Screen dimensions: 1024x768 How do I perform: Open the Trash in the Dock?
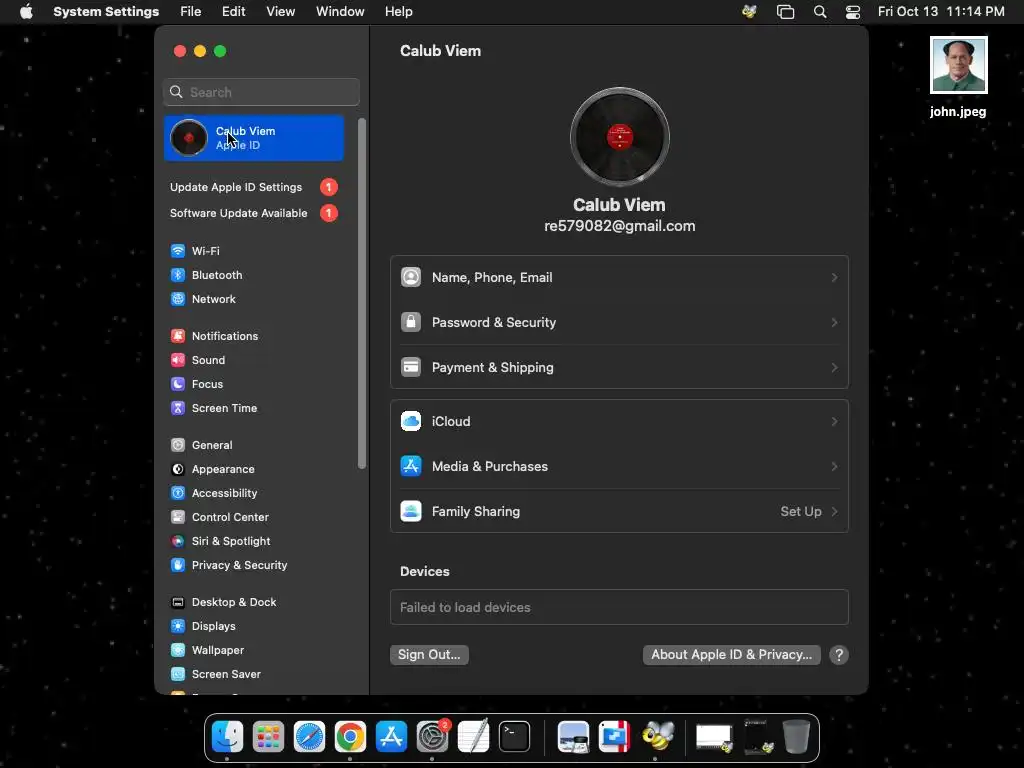coord(796,737)
